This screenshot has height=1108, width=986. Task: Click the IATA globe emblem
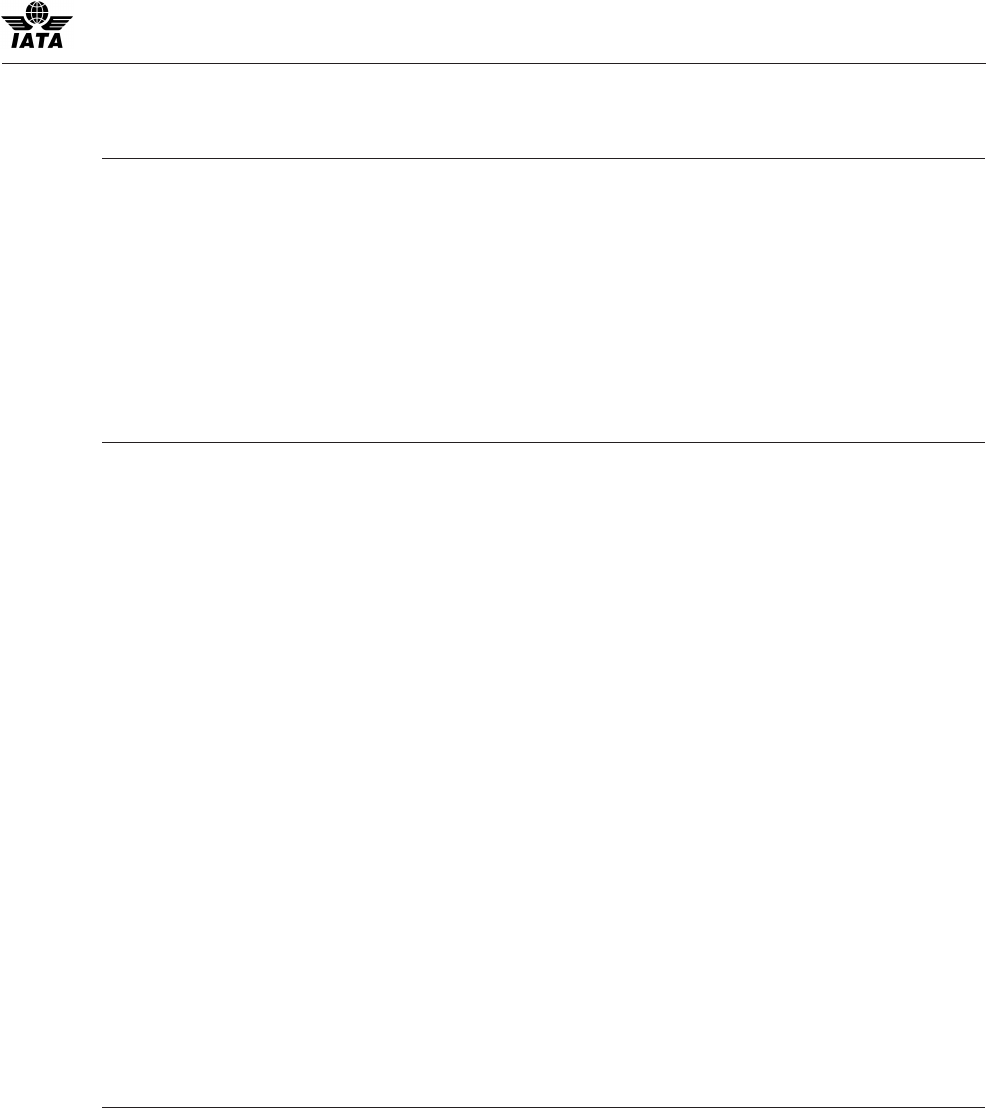pos(37,11)
